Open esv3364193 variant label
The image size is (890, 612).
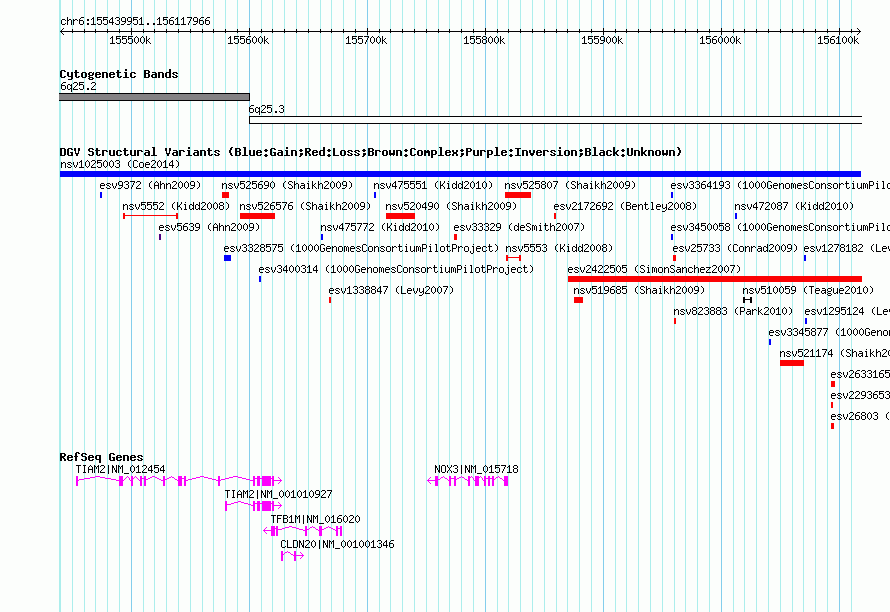780,185
